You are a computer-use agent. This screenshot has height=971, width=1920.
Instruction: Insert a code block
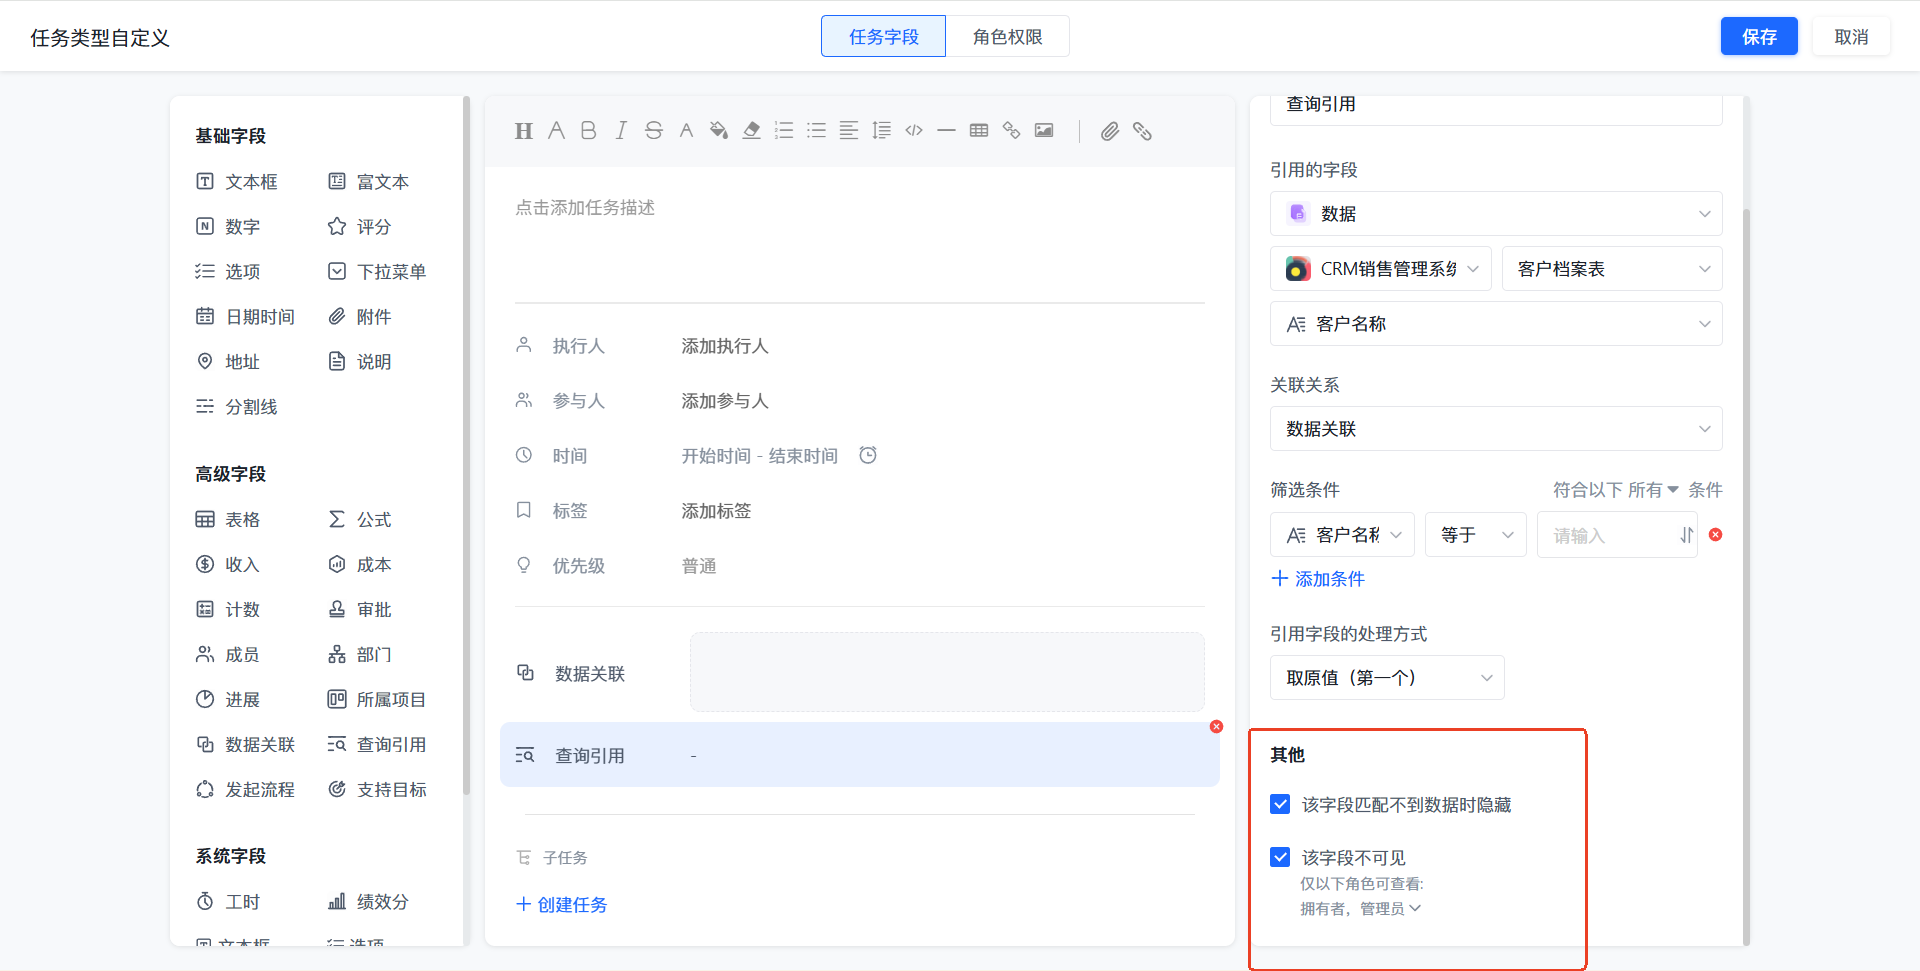click(x=914, y=131)
